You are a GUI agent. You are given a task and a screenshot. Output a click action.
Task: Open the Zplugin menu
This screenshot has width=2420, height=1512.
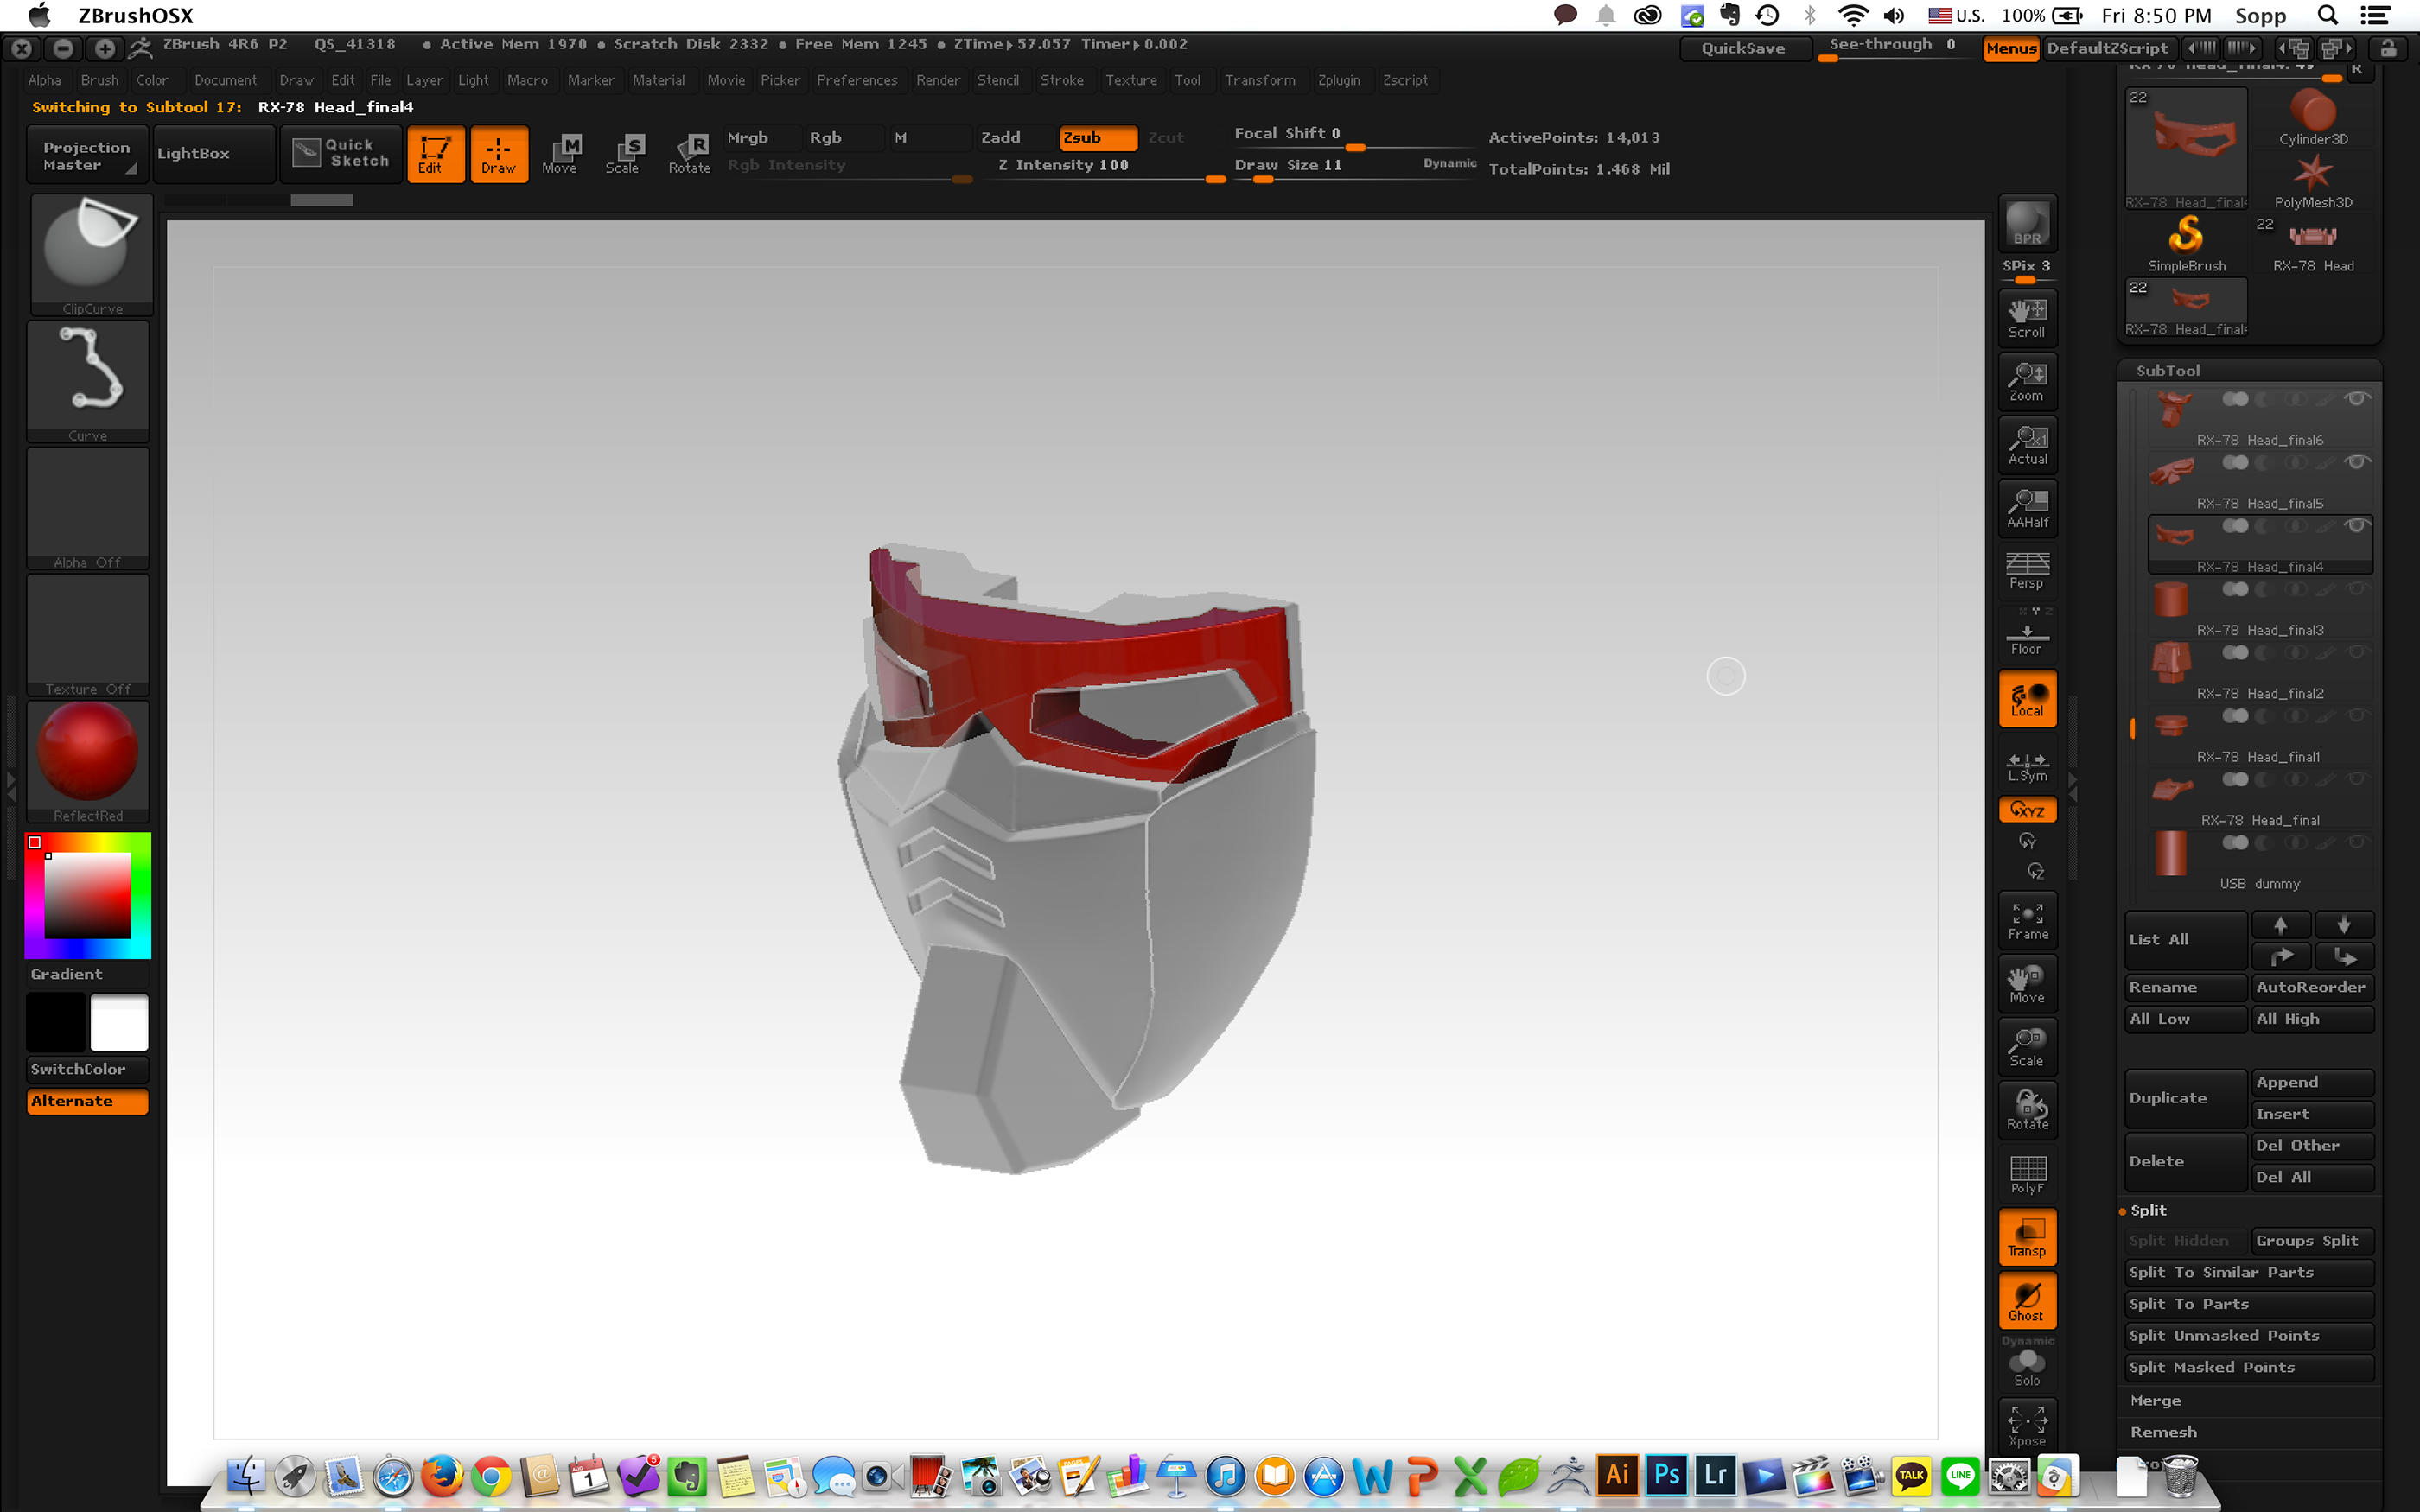tap(1338, 80)
